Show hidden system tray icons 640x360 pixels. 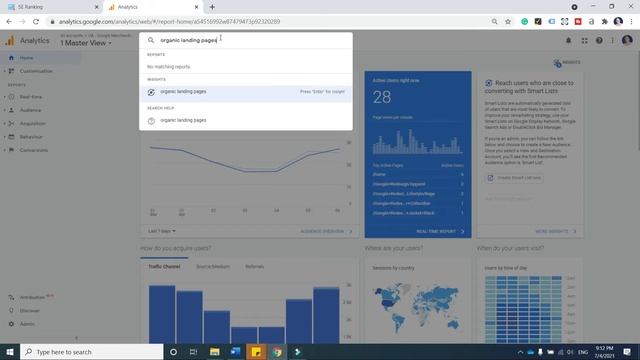(x=520, y=352)
